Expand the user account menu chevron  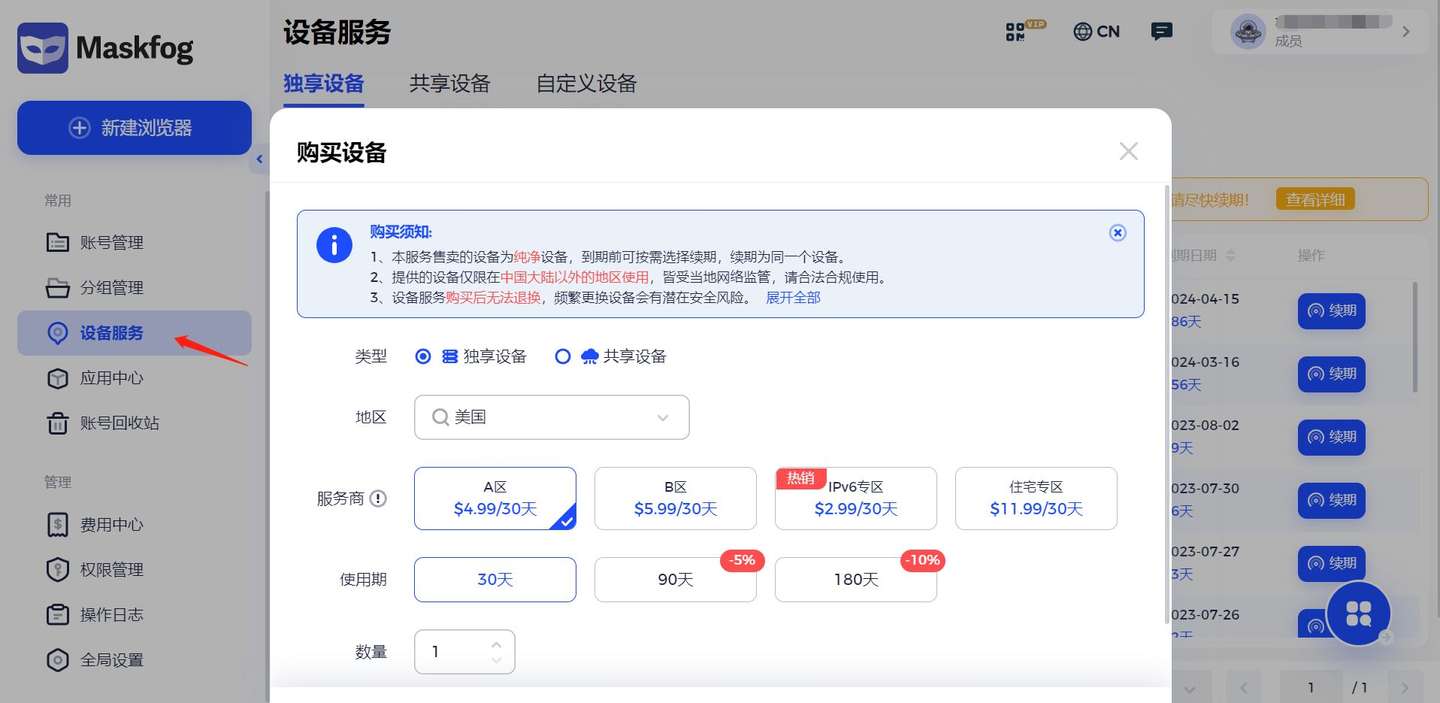[1406, 32]
